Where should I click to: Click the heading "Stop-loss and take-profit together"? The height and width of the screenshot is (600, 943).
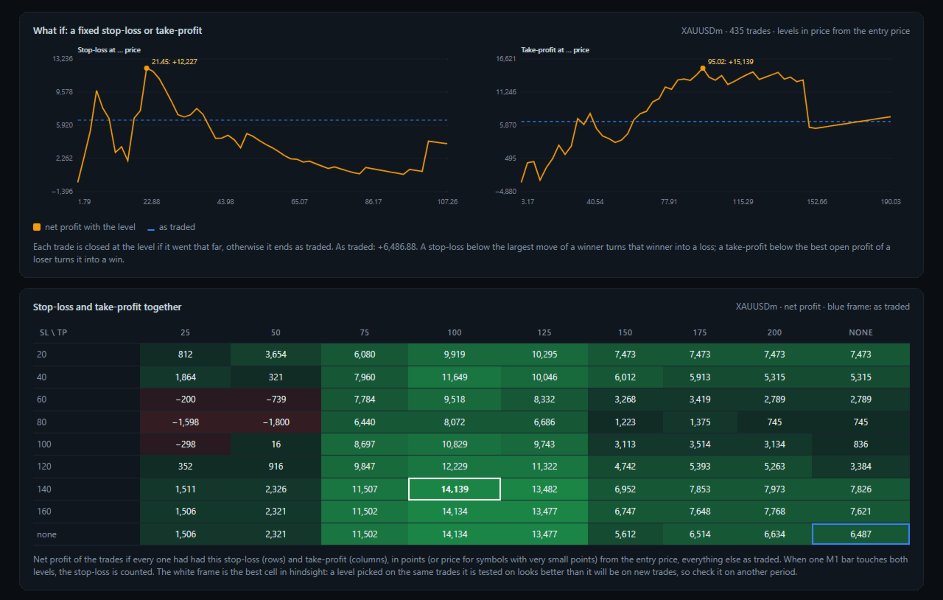coord(107,307)
